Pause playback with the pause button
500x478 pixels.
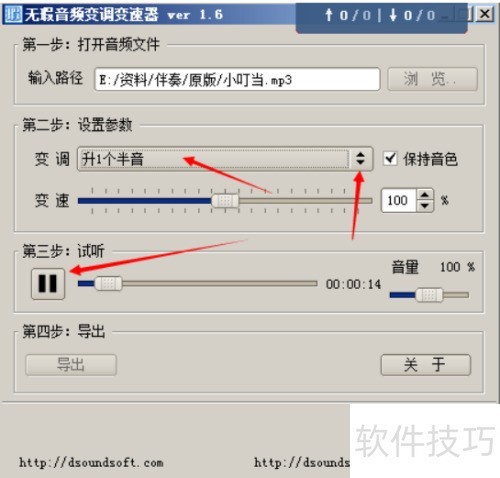(48, 284)
